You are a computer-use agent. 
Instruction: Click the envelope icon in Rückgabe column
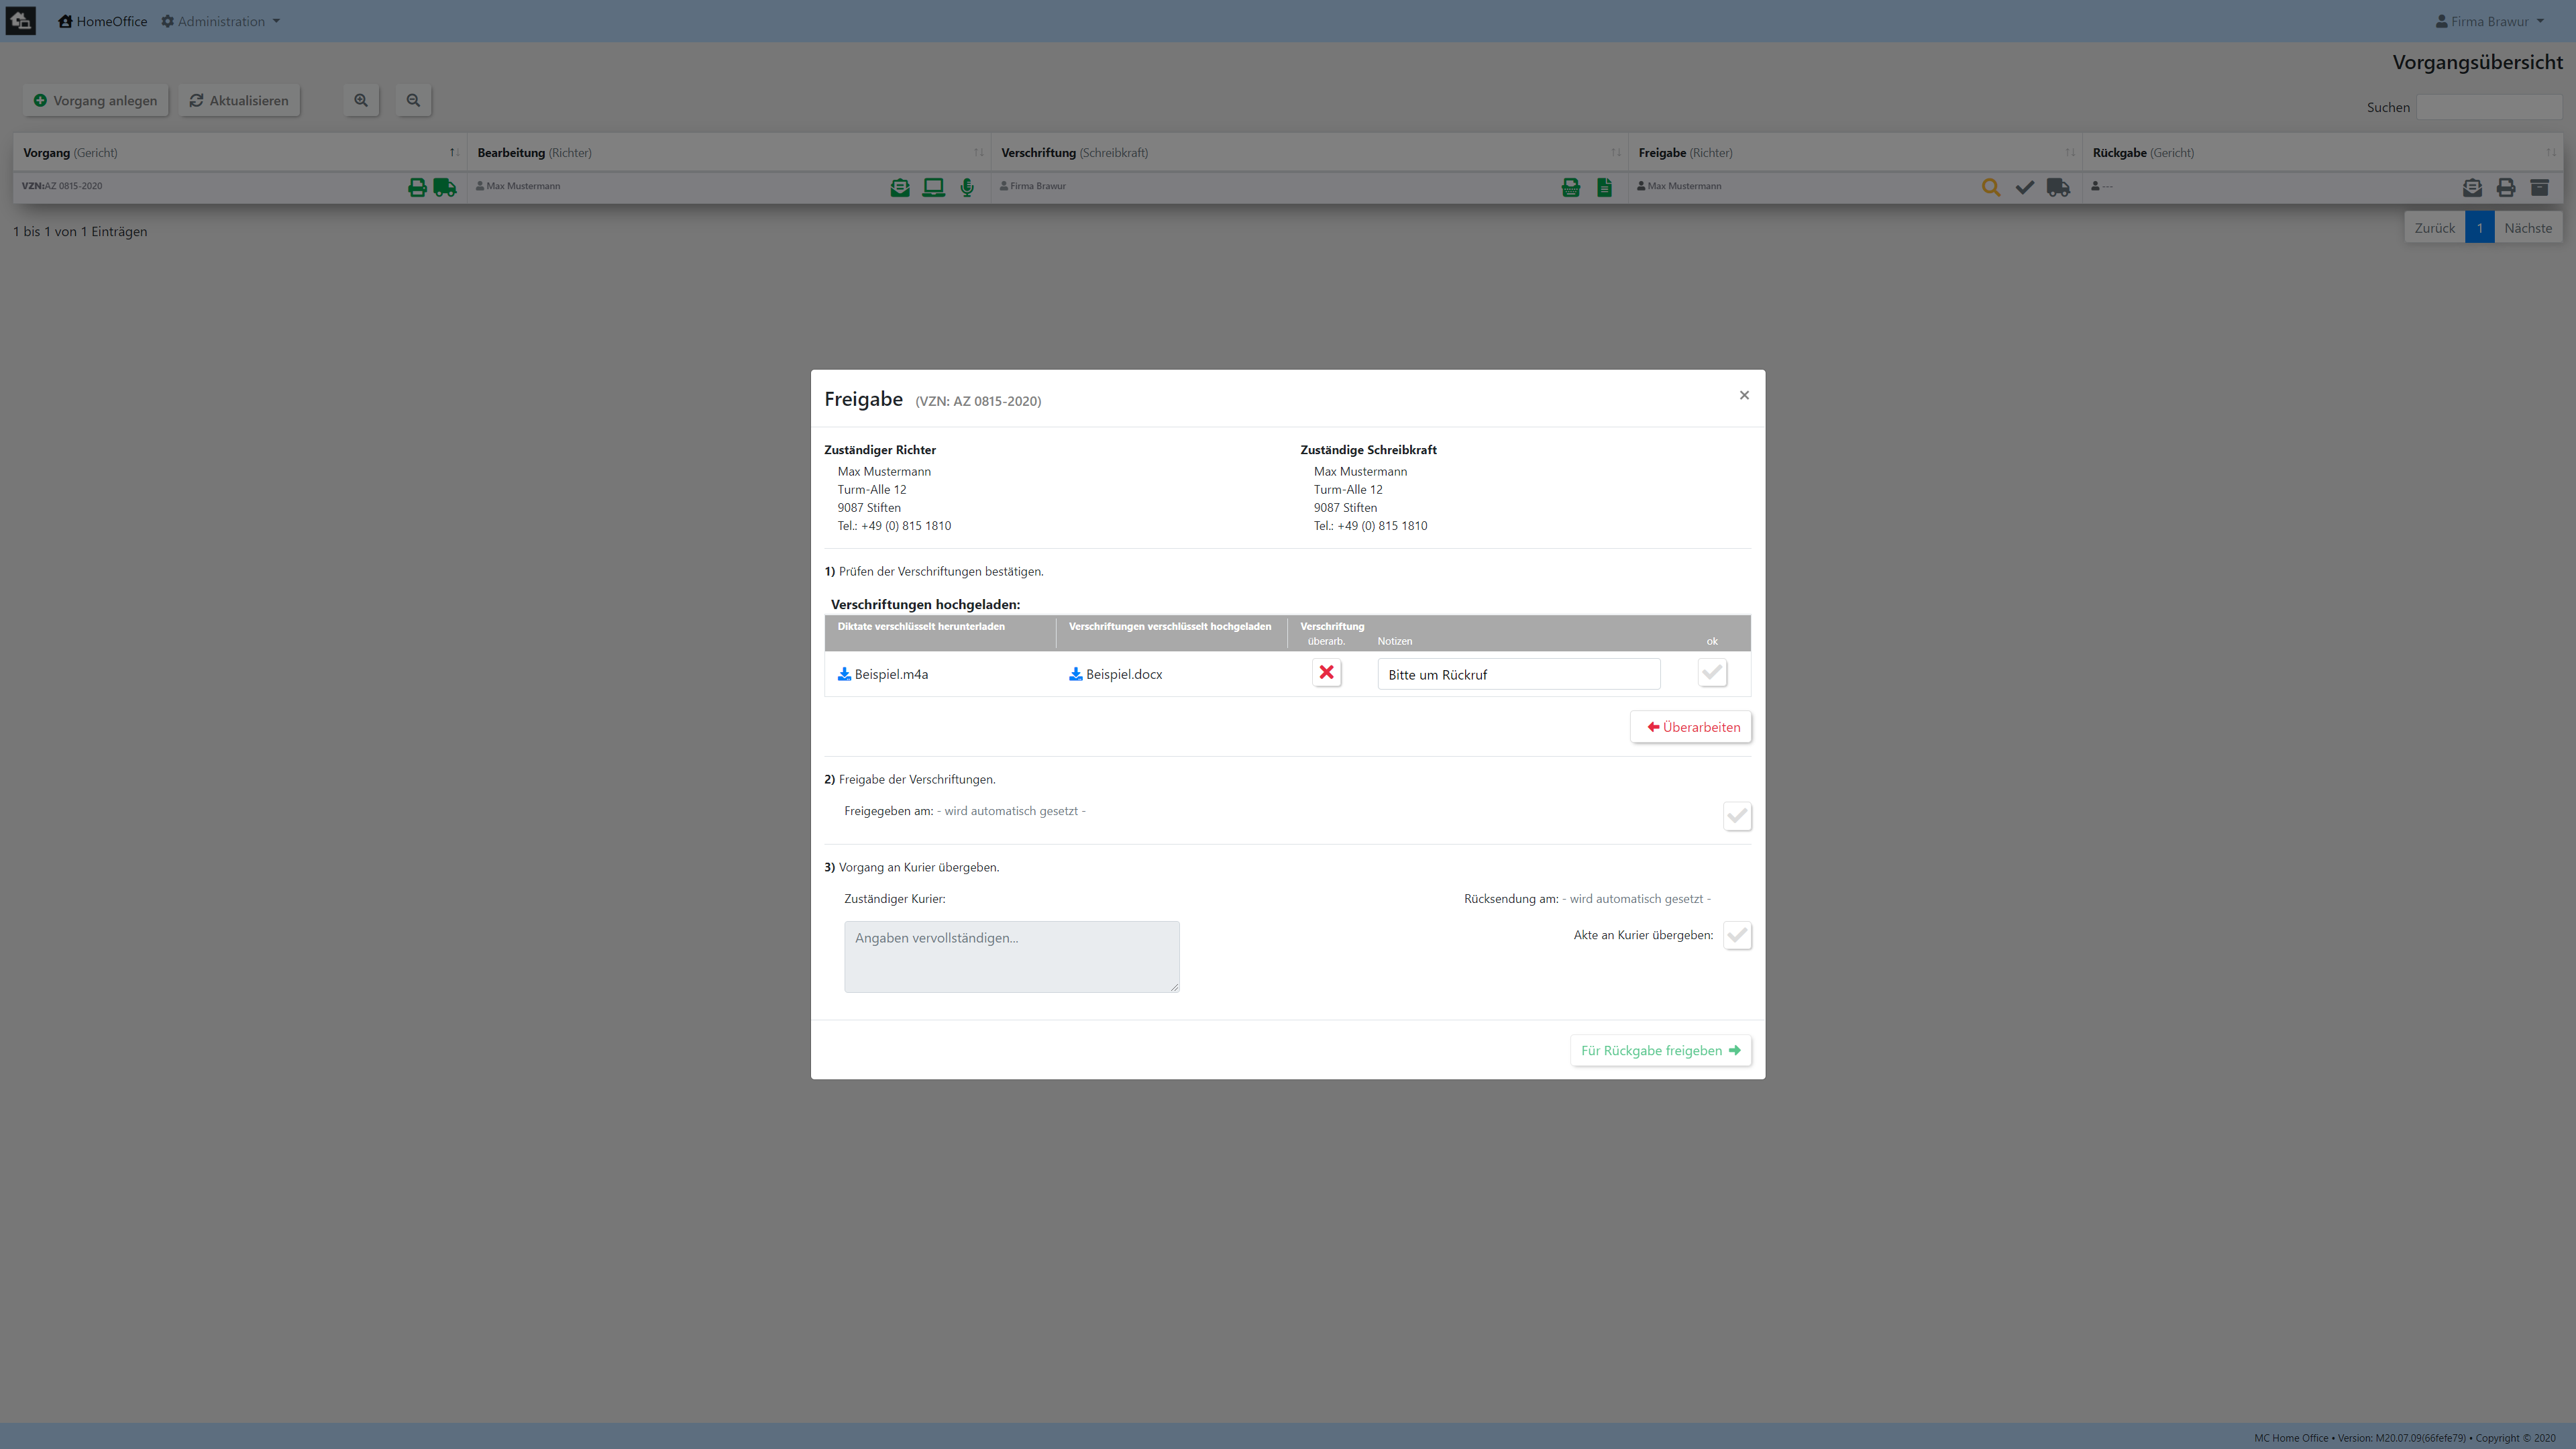pyautogui.click(x=2472, y=187)
